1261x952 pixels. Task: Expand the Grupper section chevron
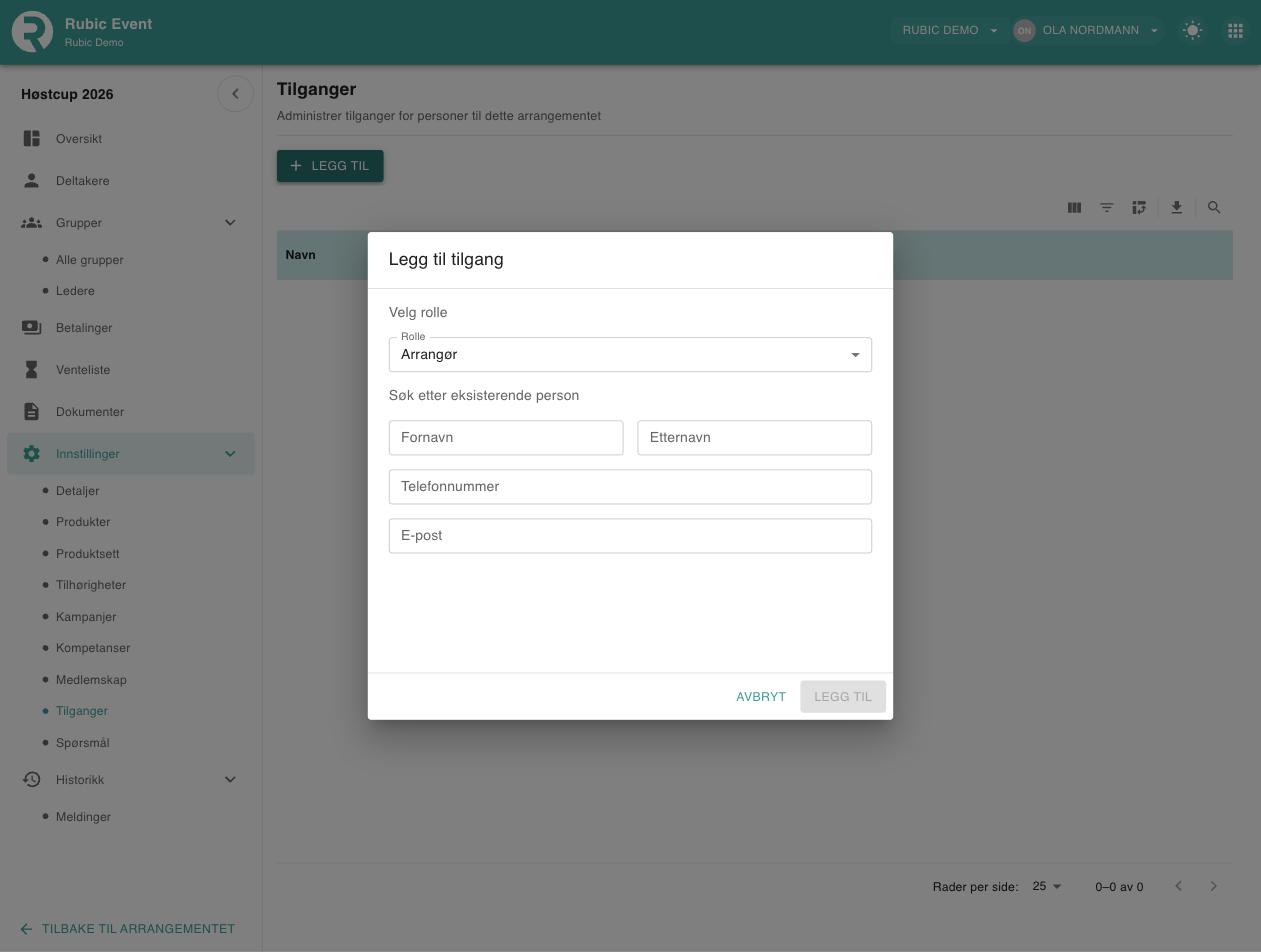(x=230, y=223)
